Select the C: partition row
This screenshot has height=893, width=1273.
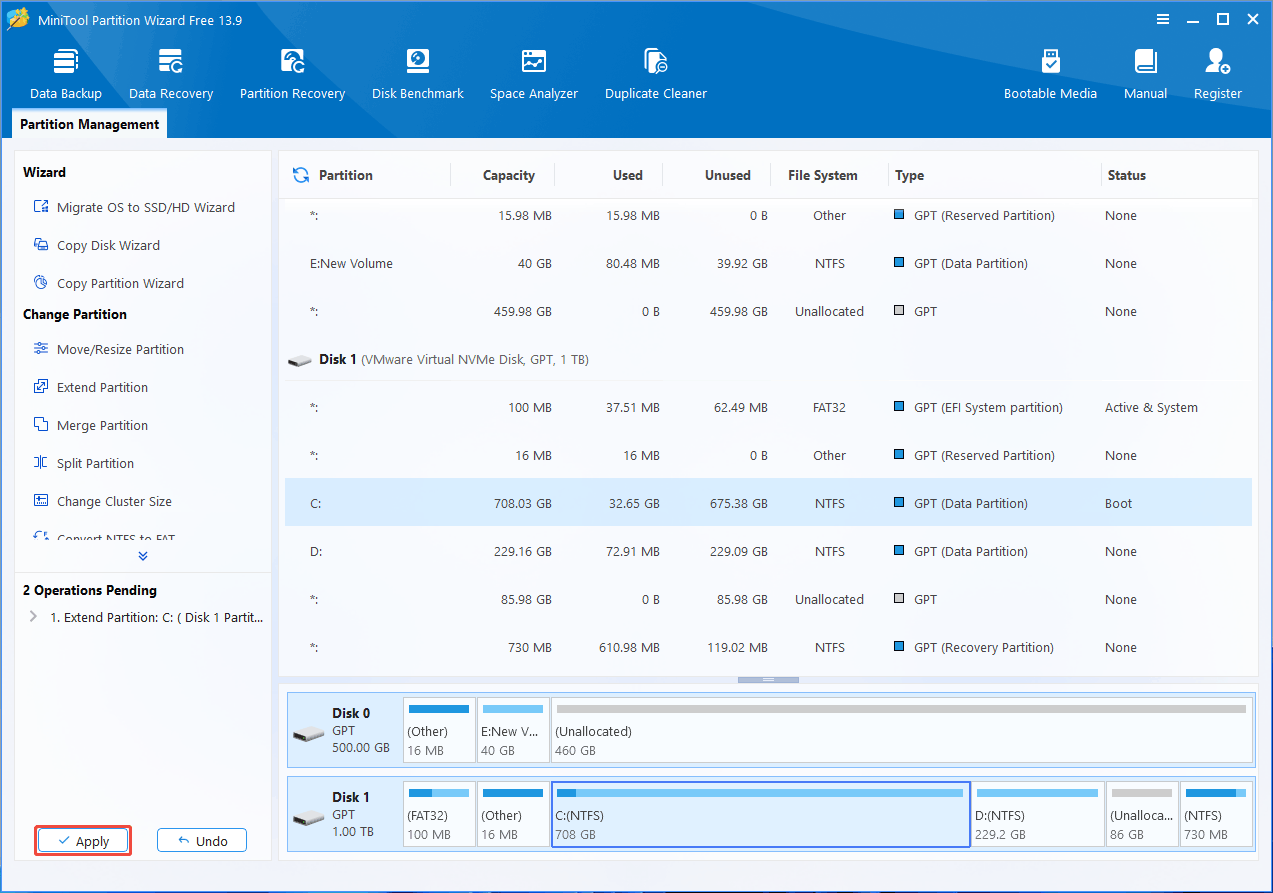pos(768,503)
